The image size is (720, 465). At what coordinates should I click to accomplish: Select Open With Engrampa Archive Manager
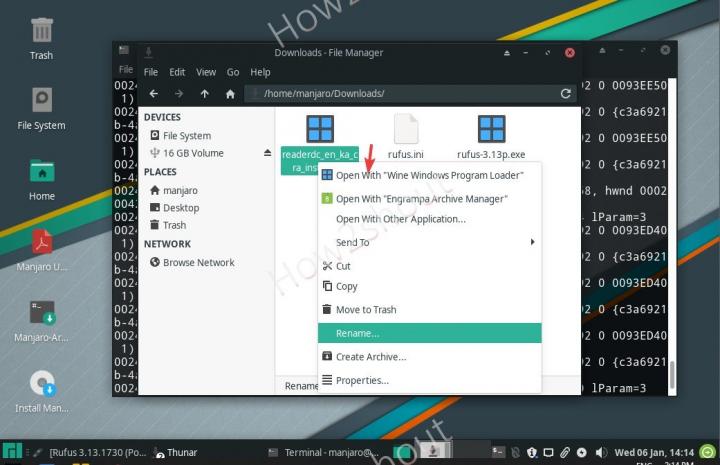[x=421, y=199]
